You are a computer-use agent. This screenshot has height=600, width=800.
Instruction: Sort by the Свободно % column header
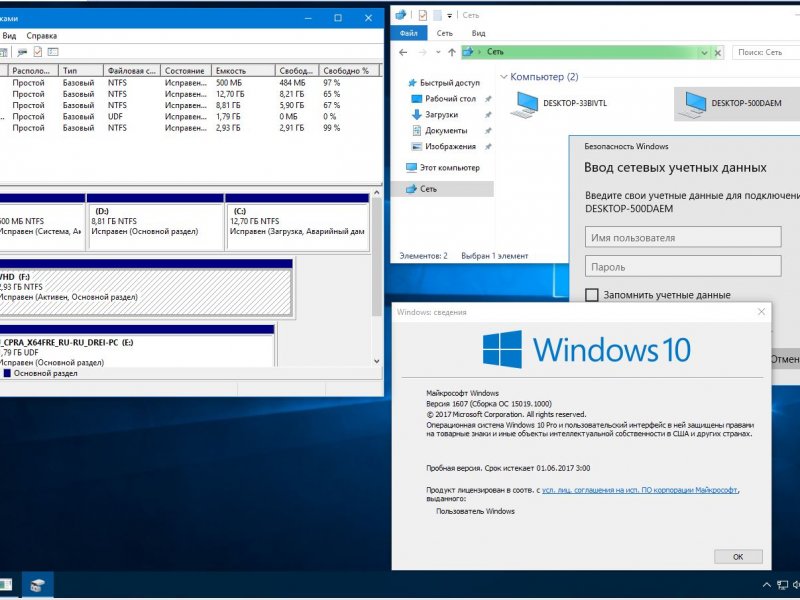pos(349,70)
